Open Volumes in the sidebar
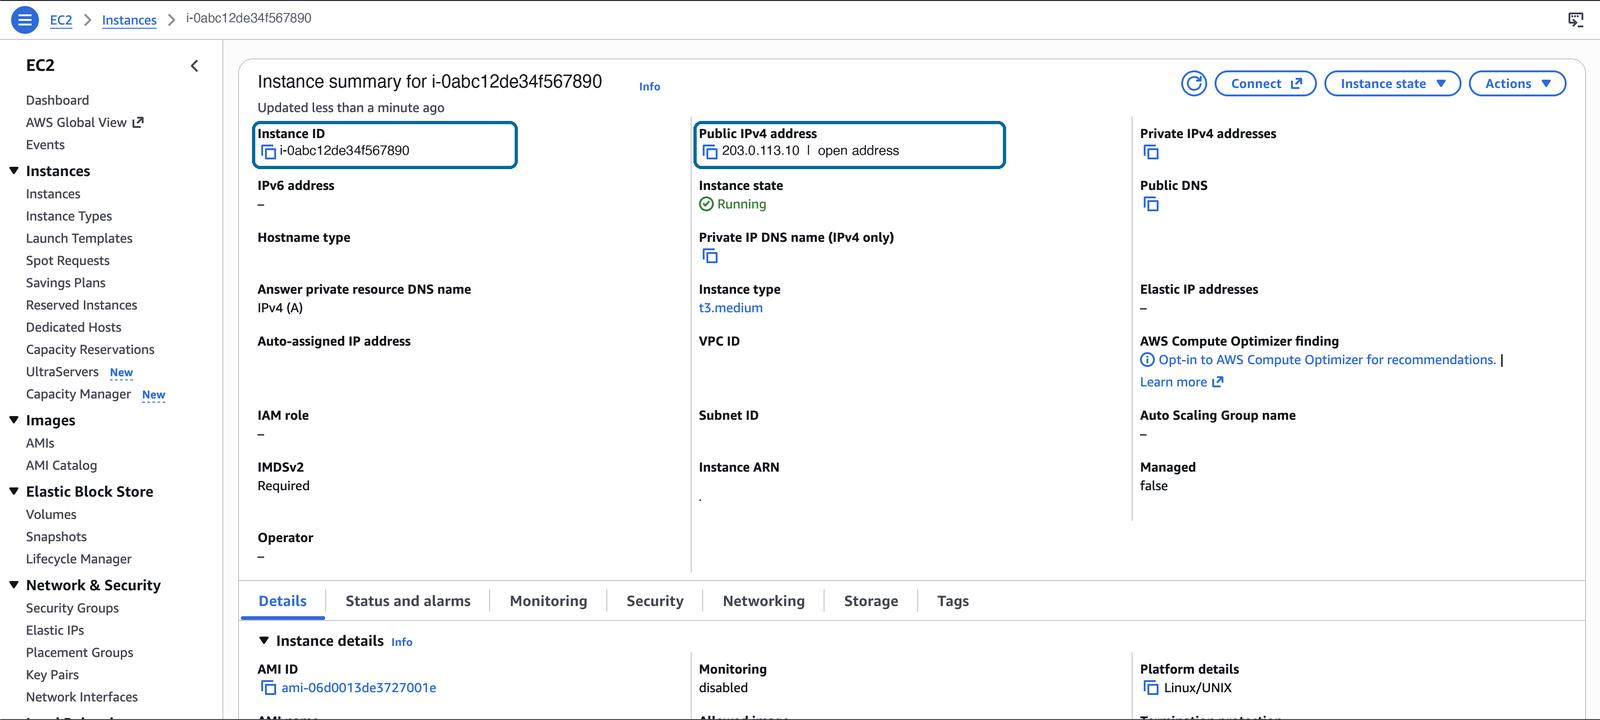Viewport: 1600px width, 720px height. pos(51,514)
